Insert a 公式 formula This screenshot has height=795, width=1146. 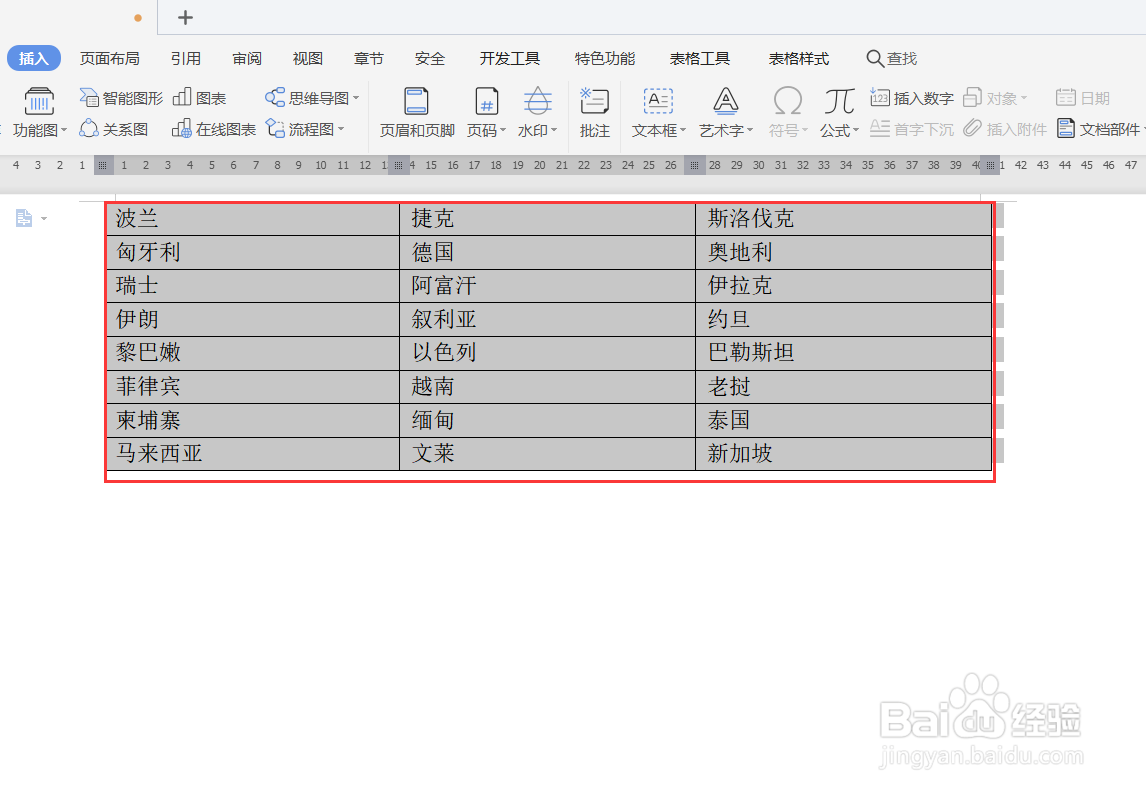[x=839, y=113]
